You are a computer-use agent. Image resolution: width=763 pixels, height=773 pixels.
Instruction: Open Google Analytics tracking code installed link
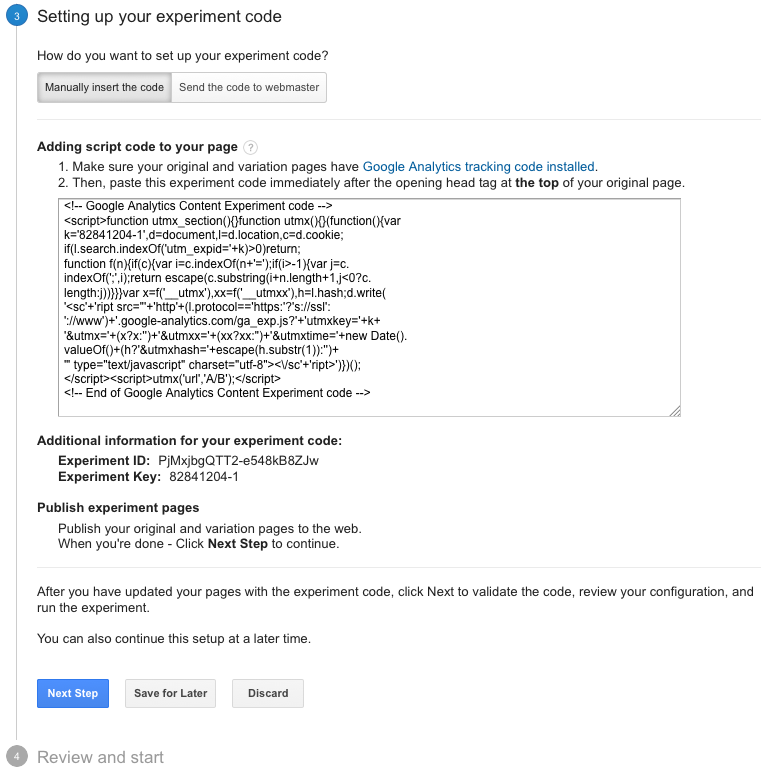(x=478, y=167)
